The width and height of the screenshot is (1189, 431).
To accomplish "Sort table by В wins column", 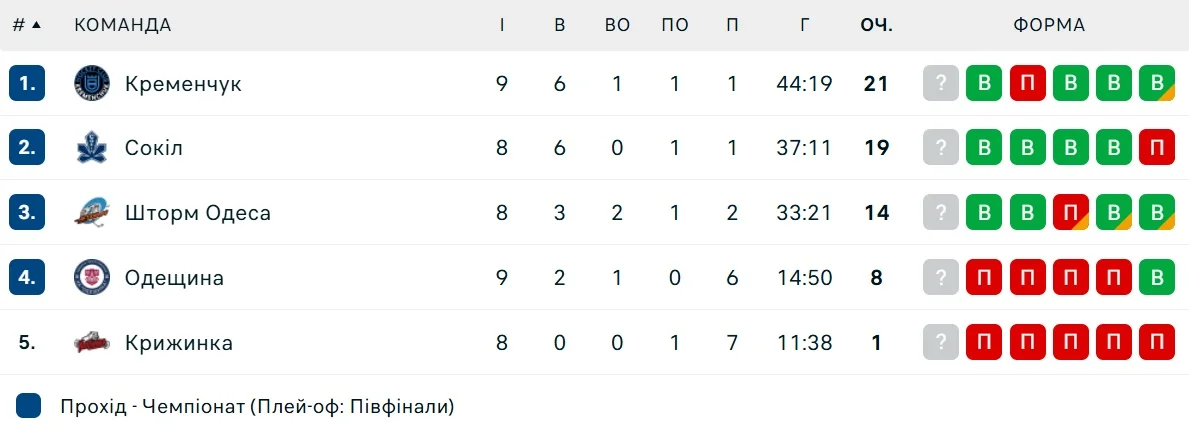I will [x=560, y=25].
